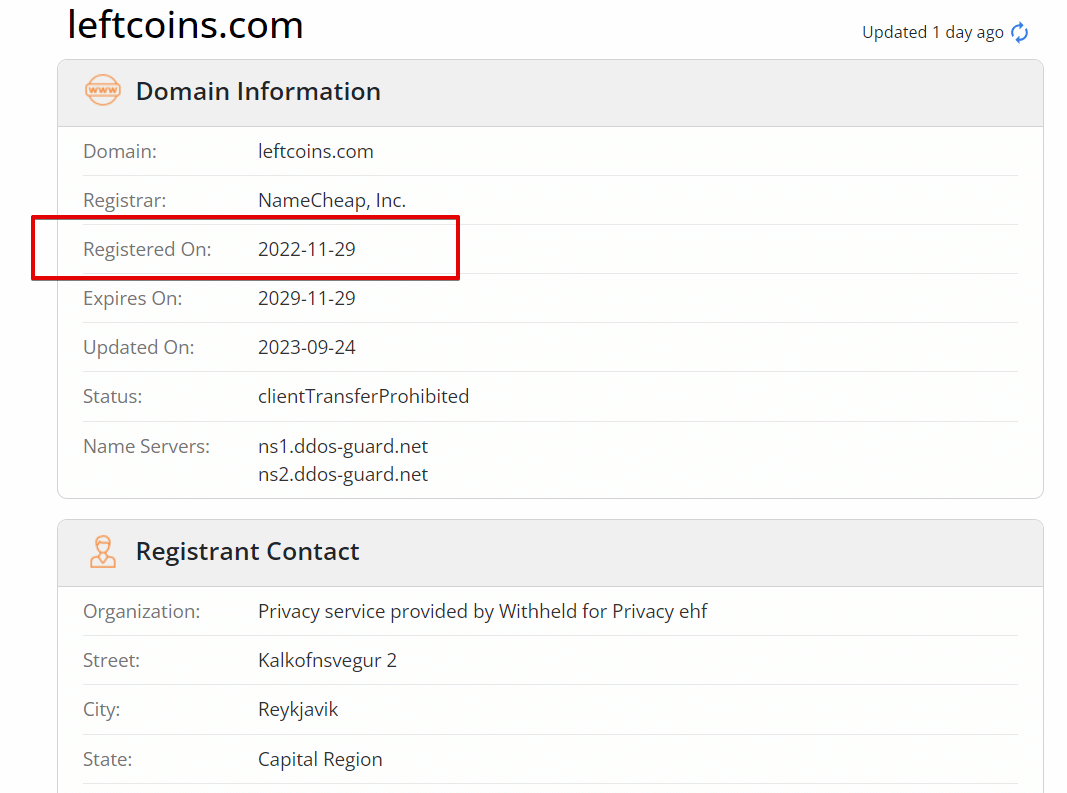Click name server ns2.ddos-guard.net
This screenshot has width=1067, height=793.
(x=343, y=474)
